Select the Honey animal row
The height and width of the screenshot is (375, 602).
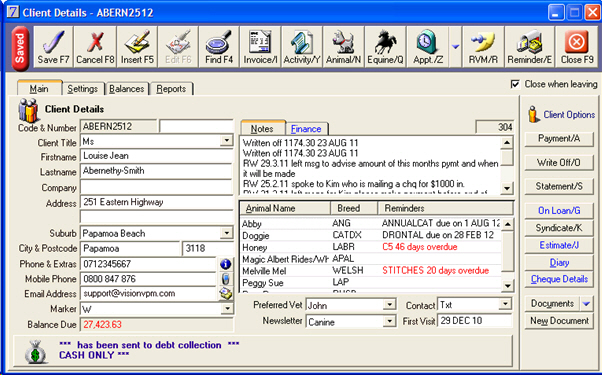pyautogui.click(x=371, y=247)
